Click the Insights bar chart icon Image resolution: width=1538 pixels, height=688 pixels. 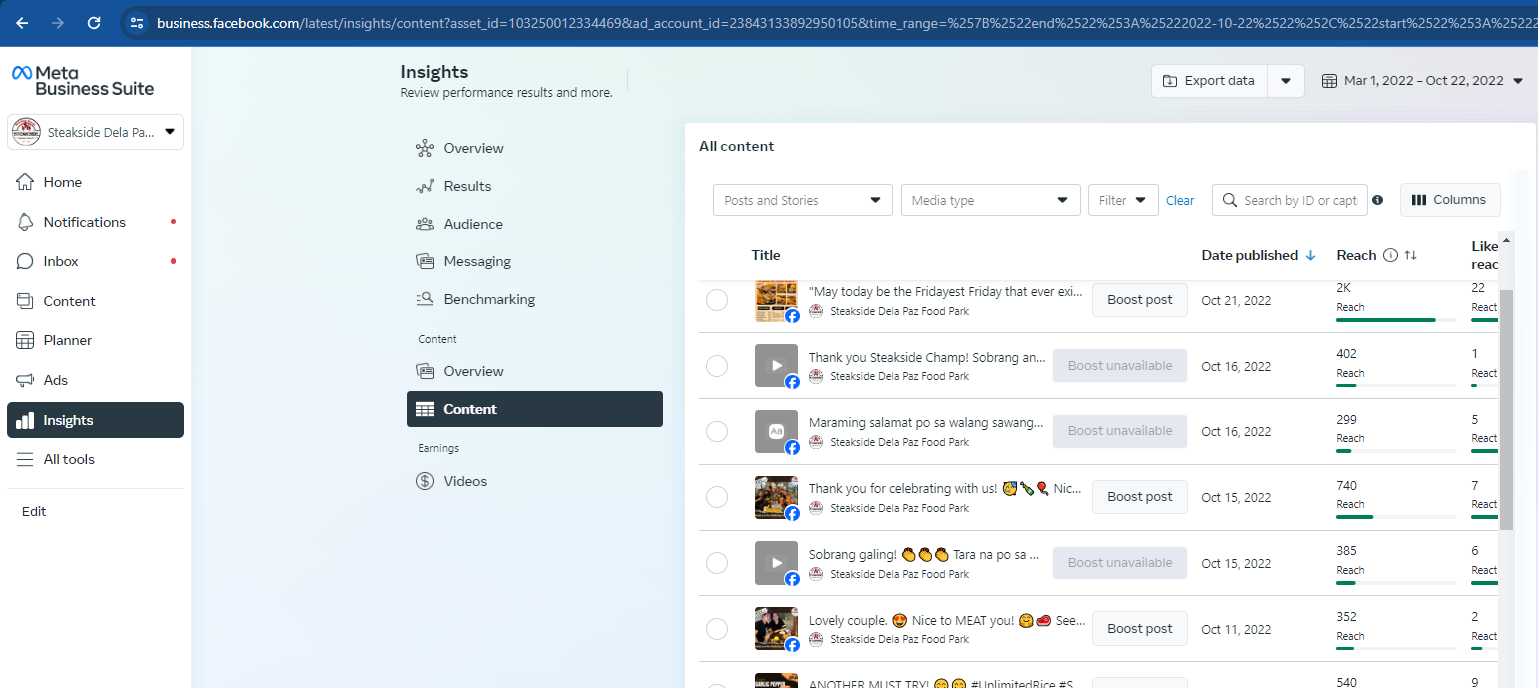[25, 420]
